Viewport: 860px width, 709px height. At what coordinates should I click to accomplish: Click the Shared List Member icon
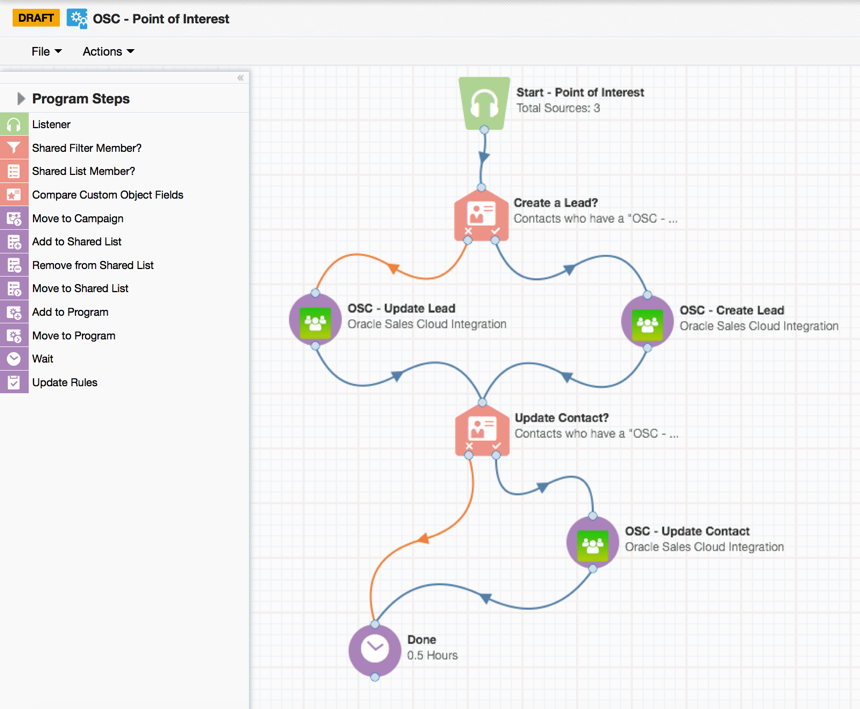pos(14,172)
